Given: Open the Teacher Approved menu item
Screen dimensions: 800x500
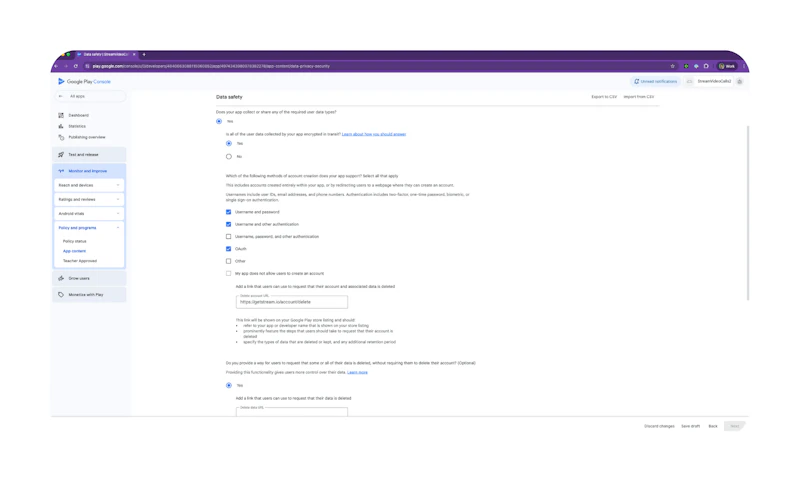Looking at the screenshot, I should (80, 261).
